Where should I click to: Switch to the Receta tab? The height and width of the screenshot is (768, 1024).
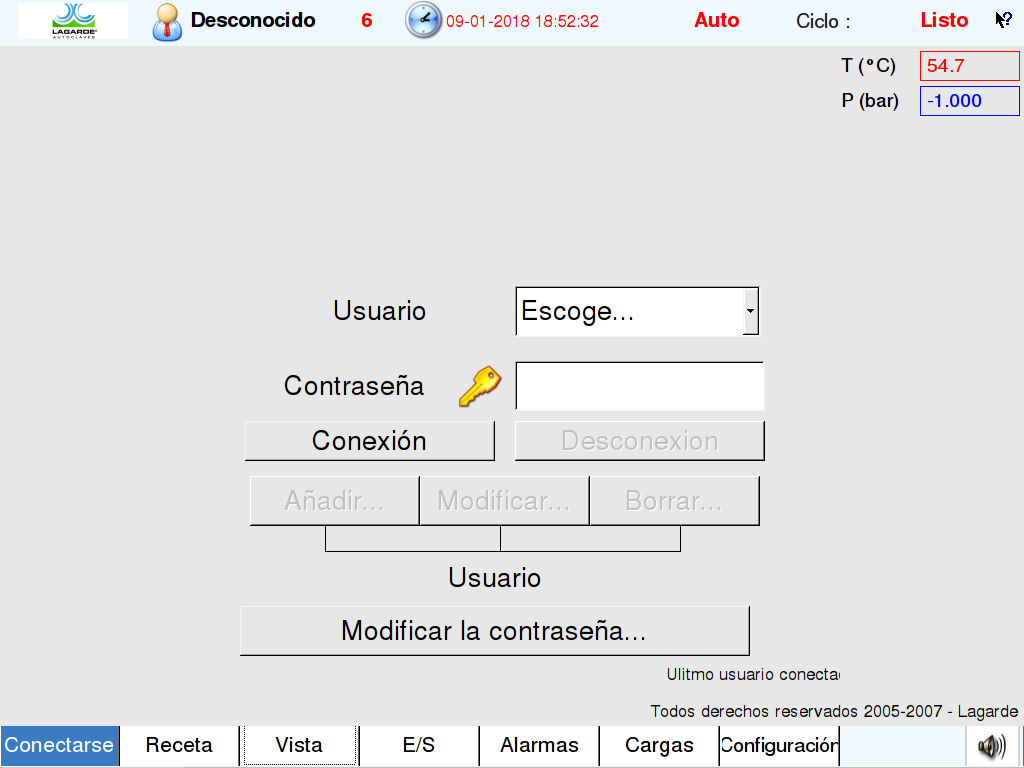click(x=179, y=746)
